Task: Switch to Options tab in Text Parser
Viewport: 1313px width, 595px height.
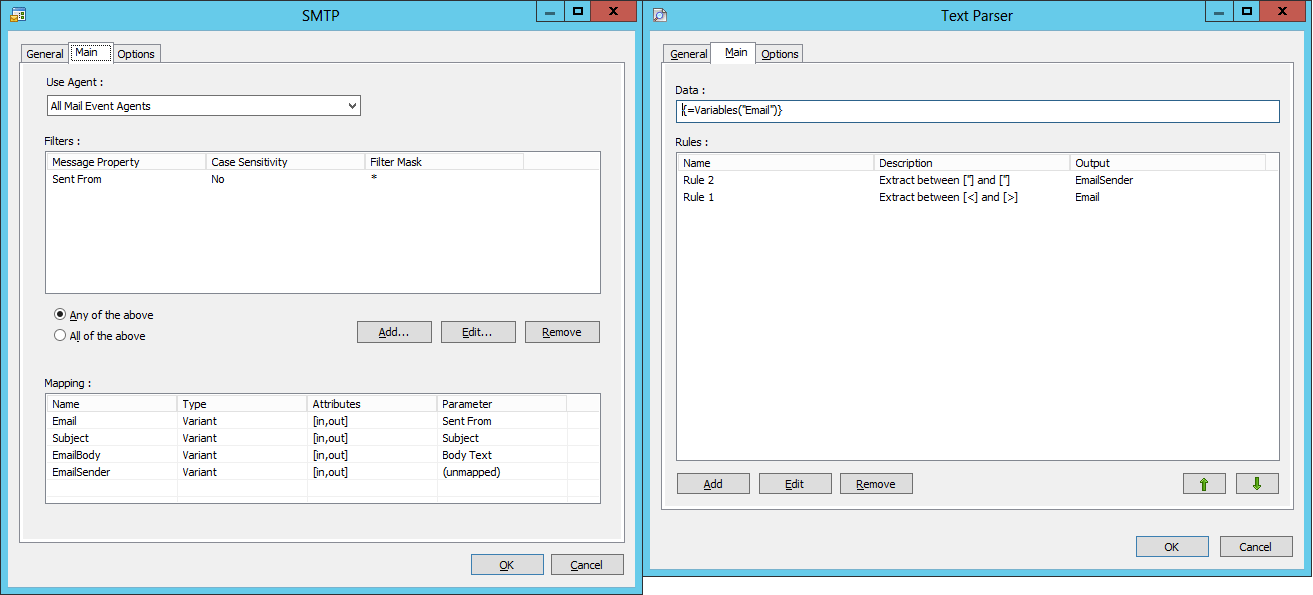Action: [x=780, y=54]
